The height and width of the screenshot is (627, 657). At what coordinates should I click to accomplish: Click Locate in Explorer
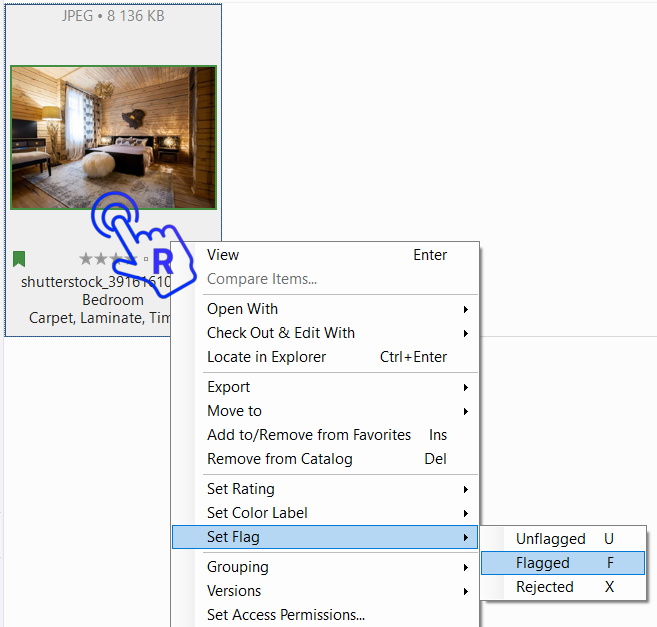point(267,357)
